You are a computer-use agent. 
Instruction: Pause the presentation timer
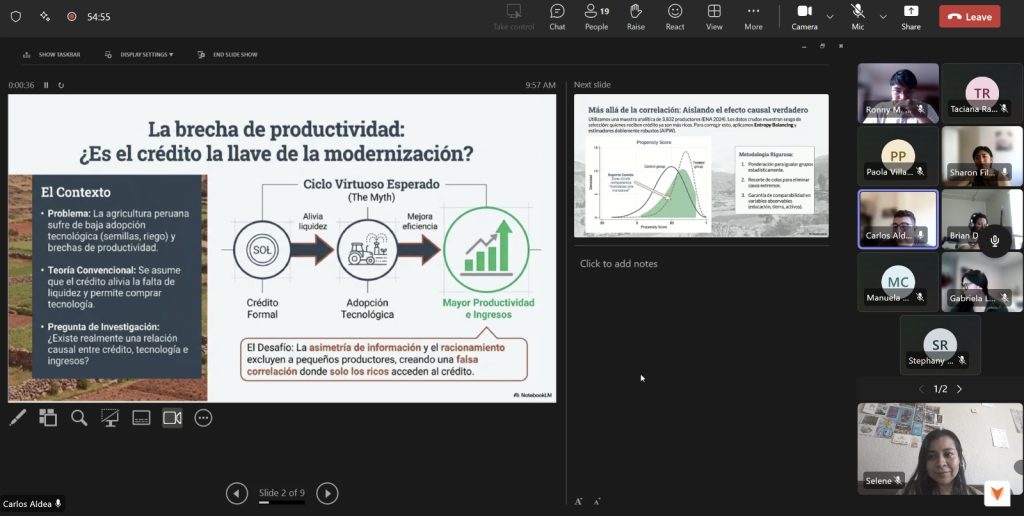(x=46, y=85)
